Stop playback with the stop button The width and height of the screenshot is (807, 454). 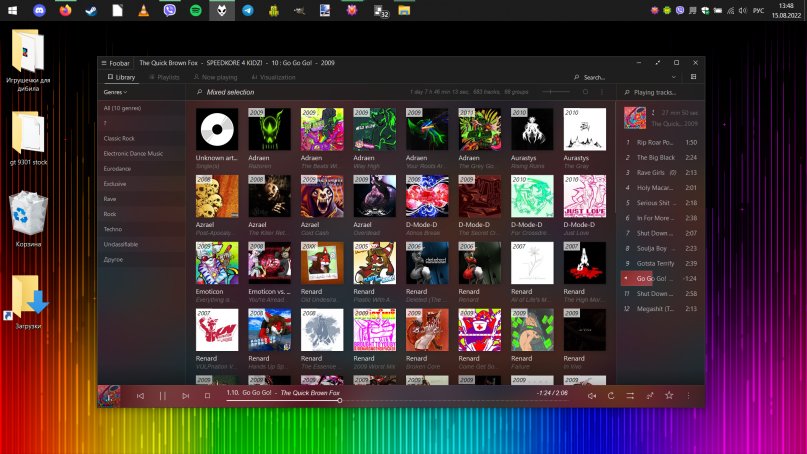point(207,396)
